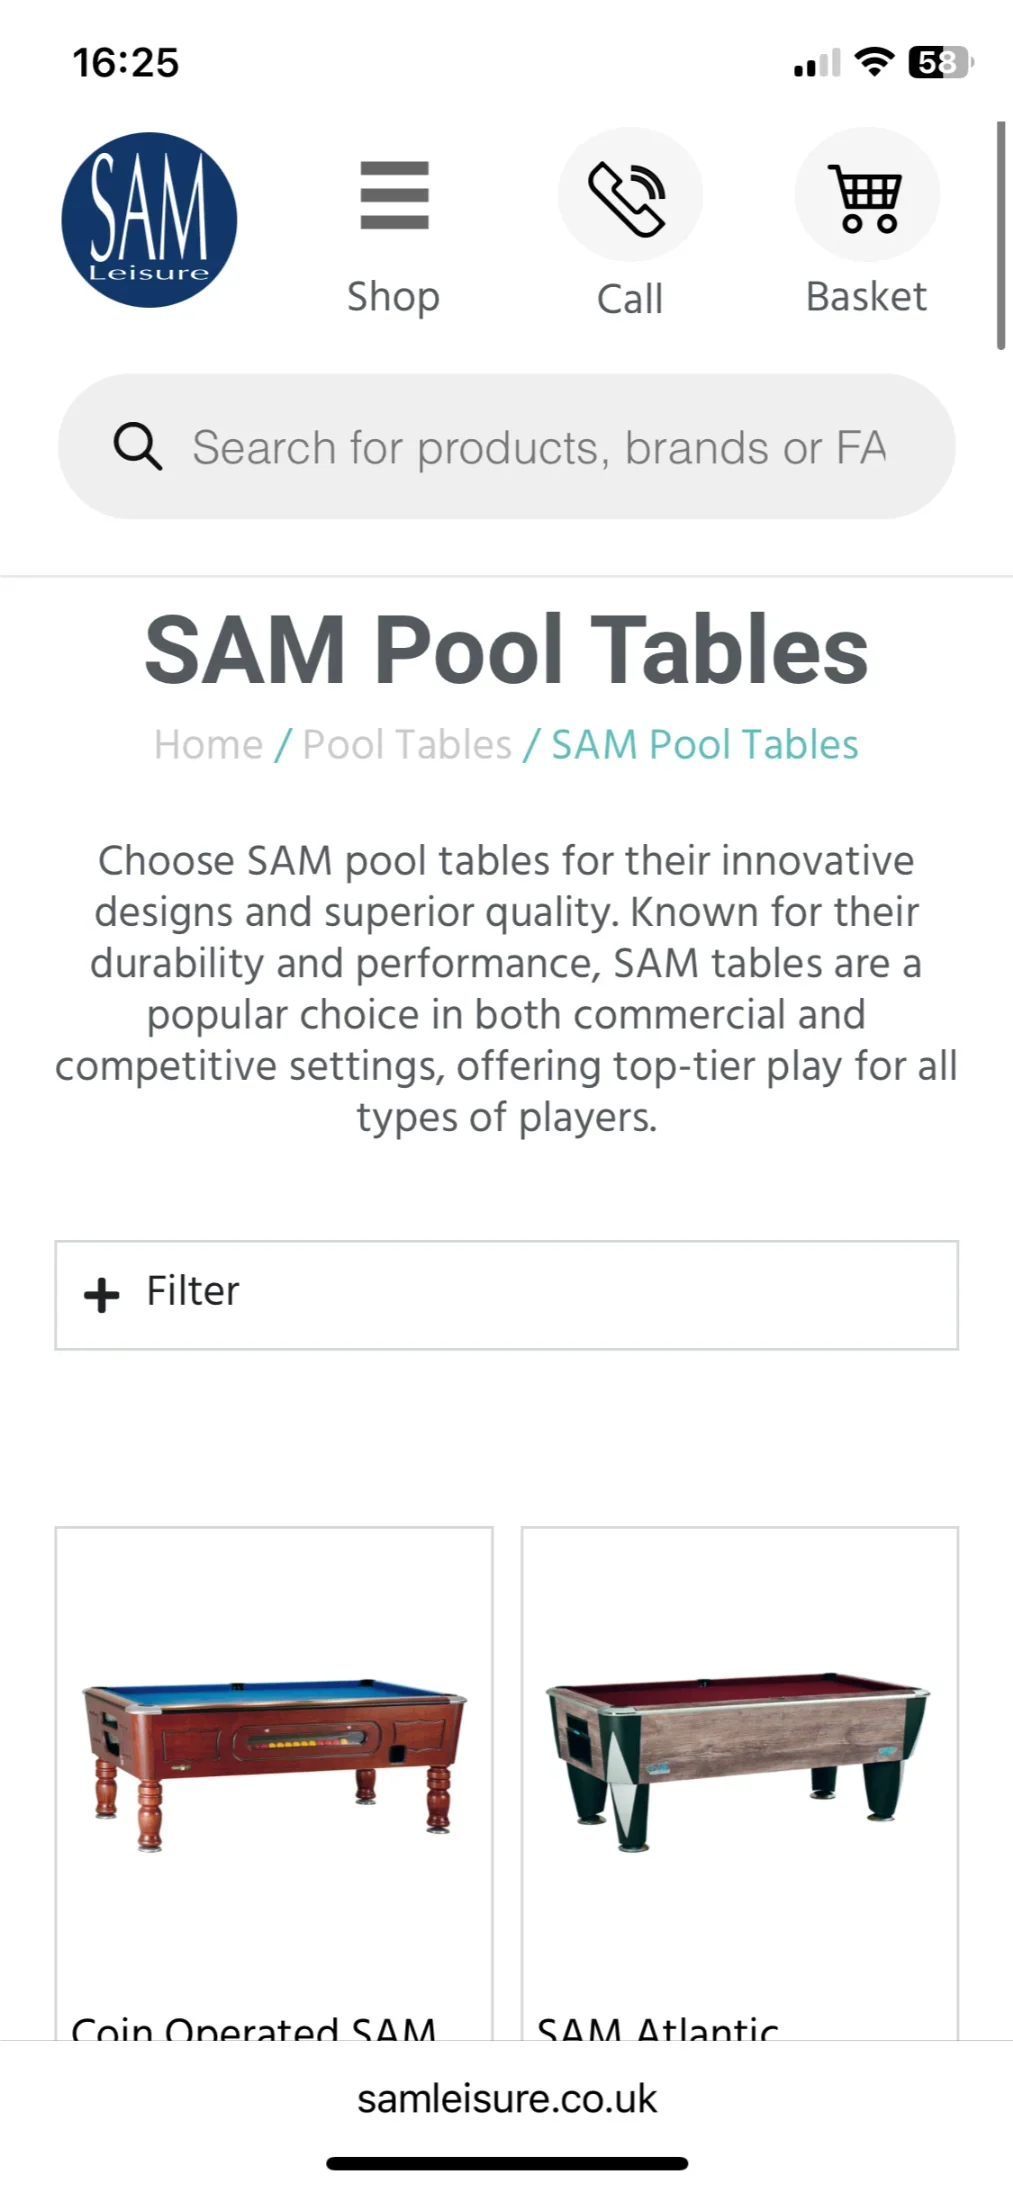Tap the search input field
This screenshot has height=2192, width=1013.
(540, 446)
